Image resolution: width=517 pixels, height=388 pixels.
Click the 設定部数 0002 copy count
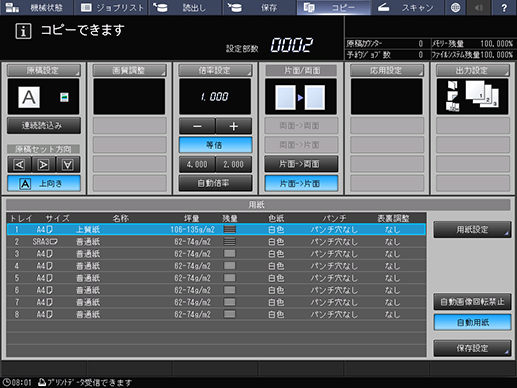292,45
